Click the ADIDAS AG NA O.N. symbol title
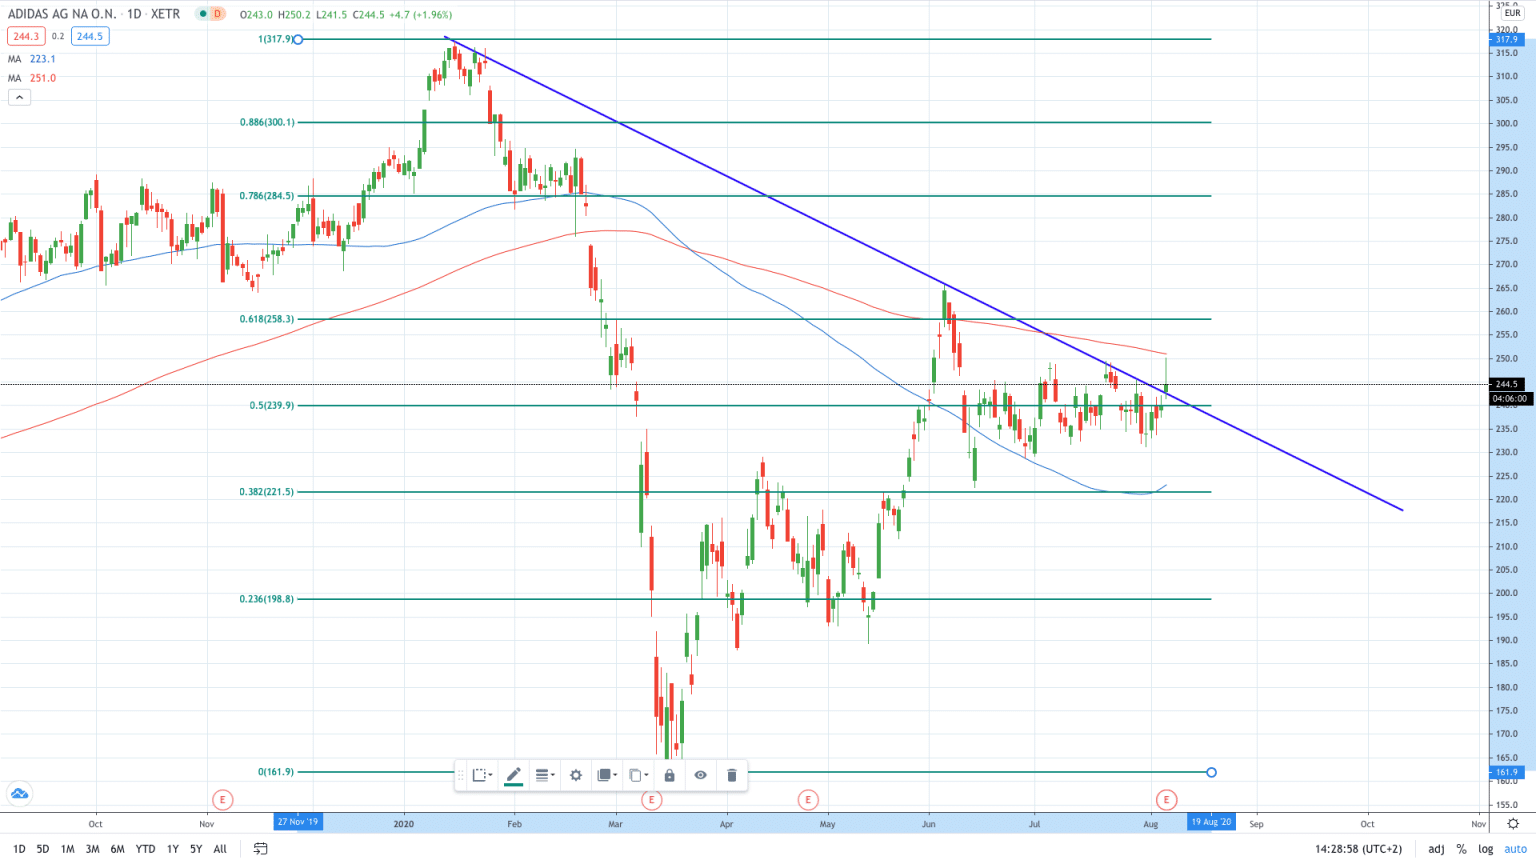This screenshot has width=1536, height=864. [61, 14]
